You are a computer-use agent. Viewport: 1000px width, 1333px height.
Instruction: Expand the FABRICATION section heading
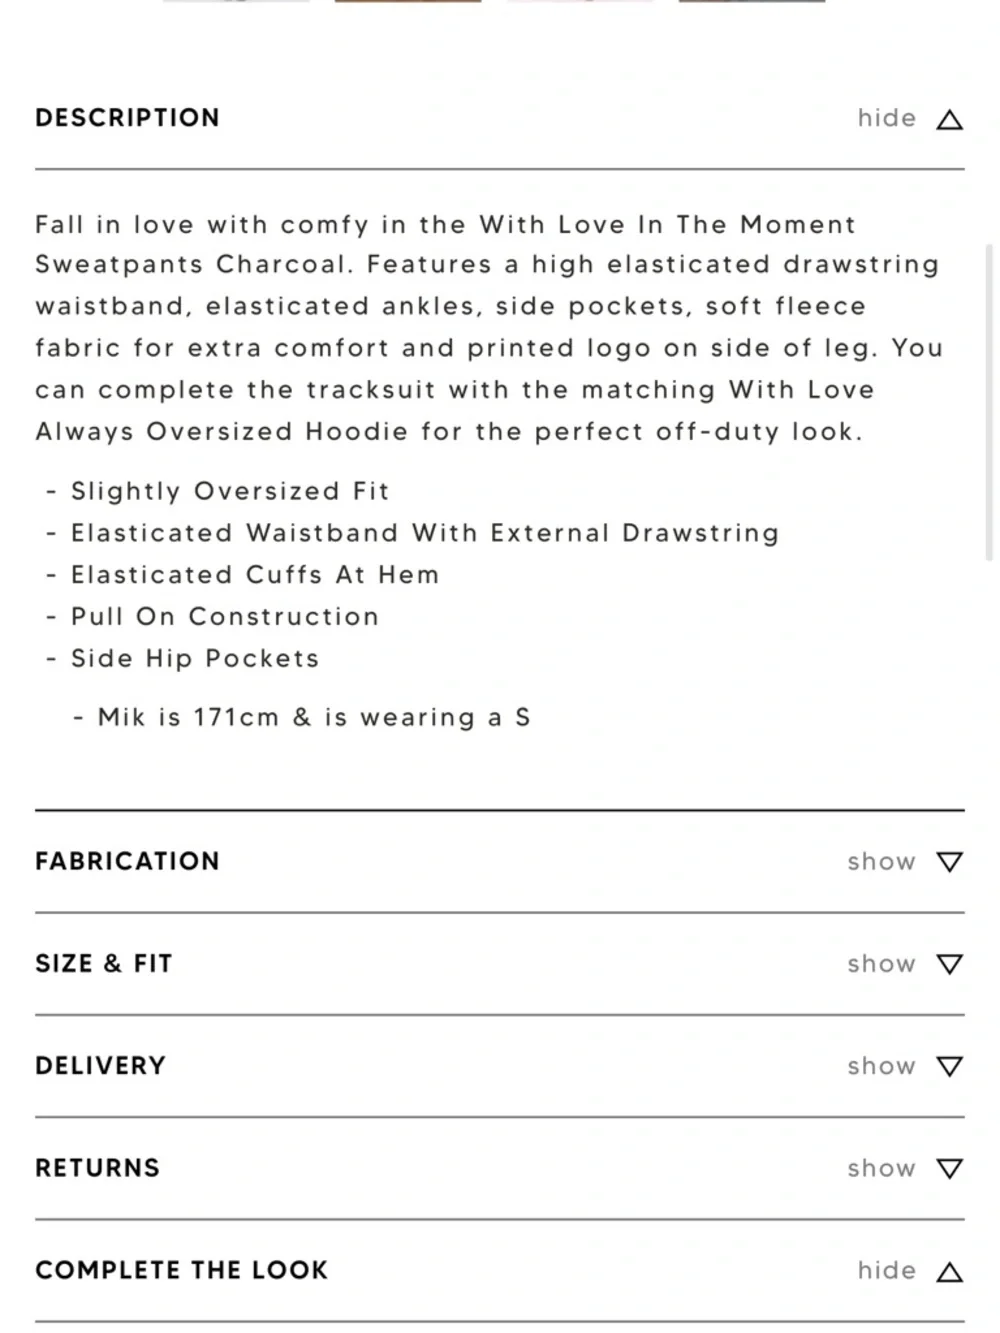[127, 861]
